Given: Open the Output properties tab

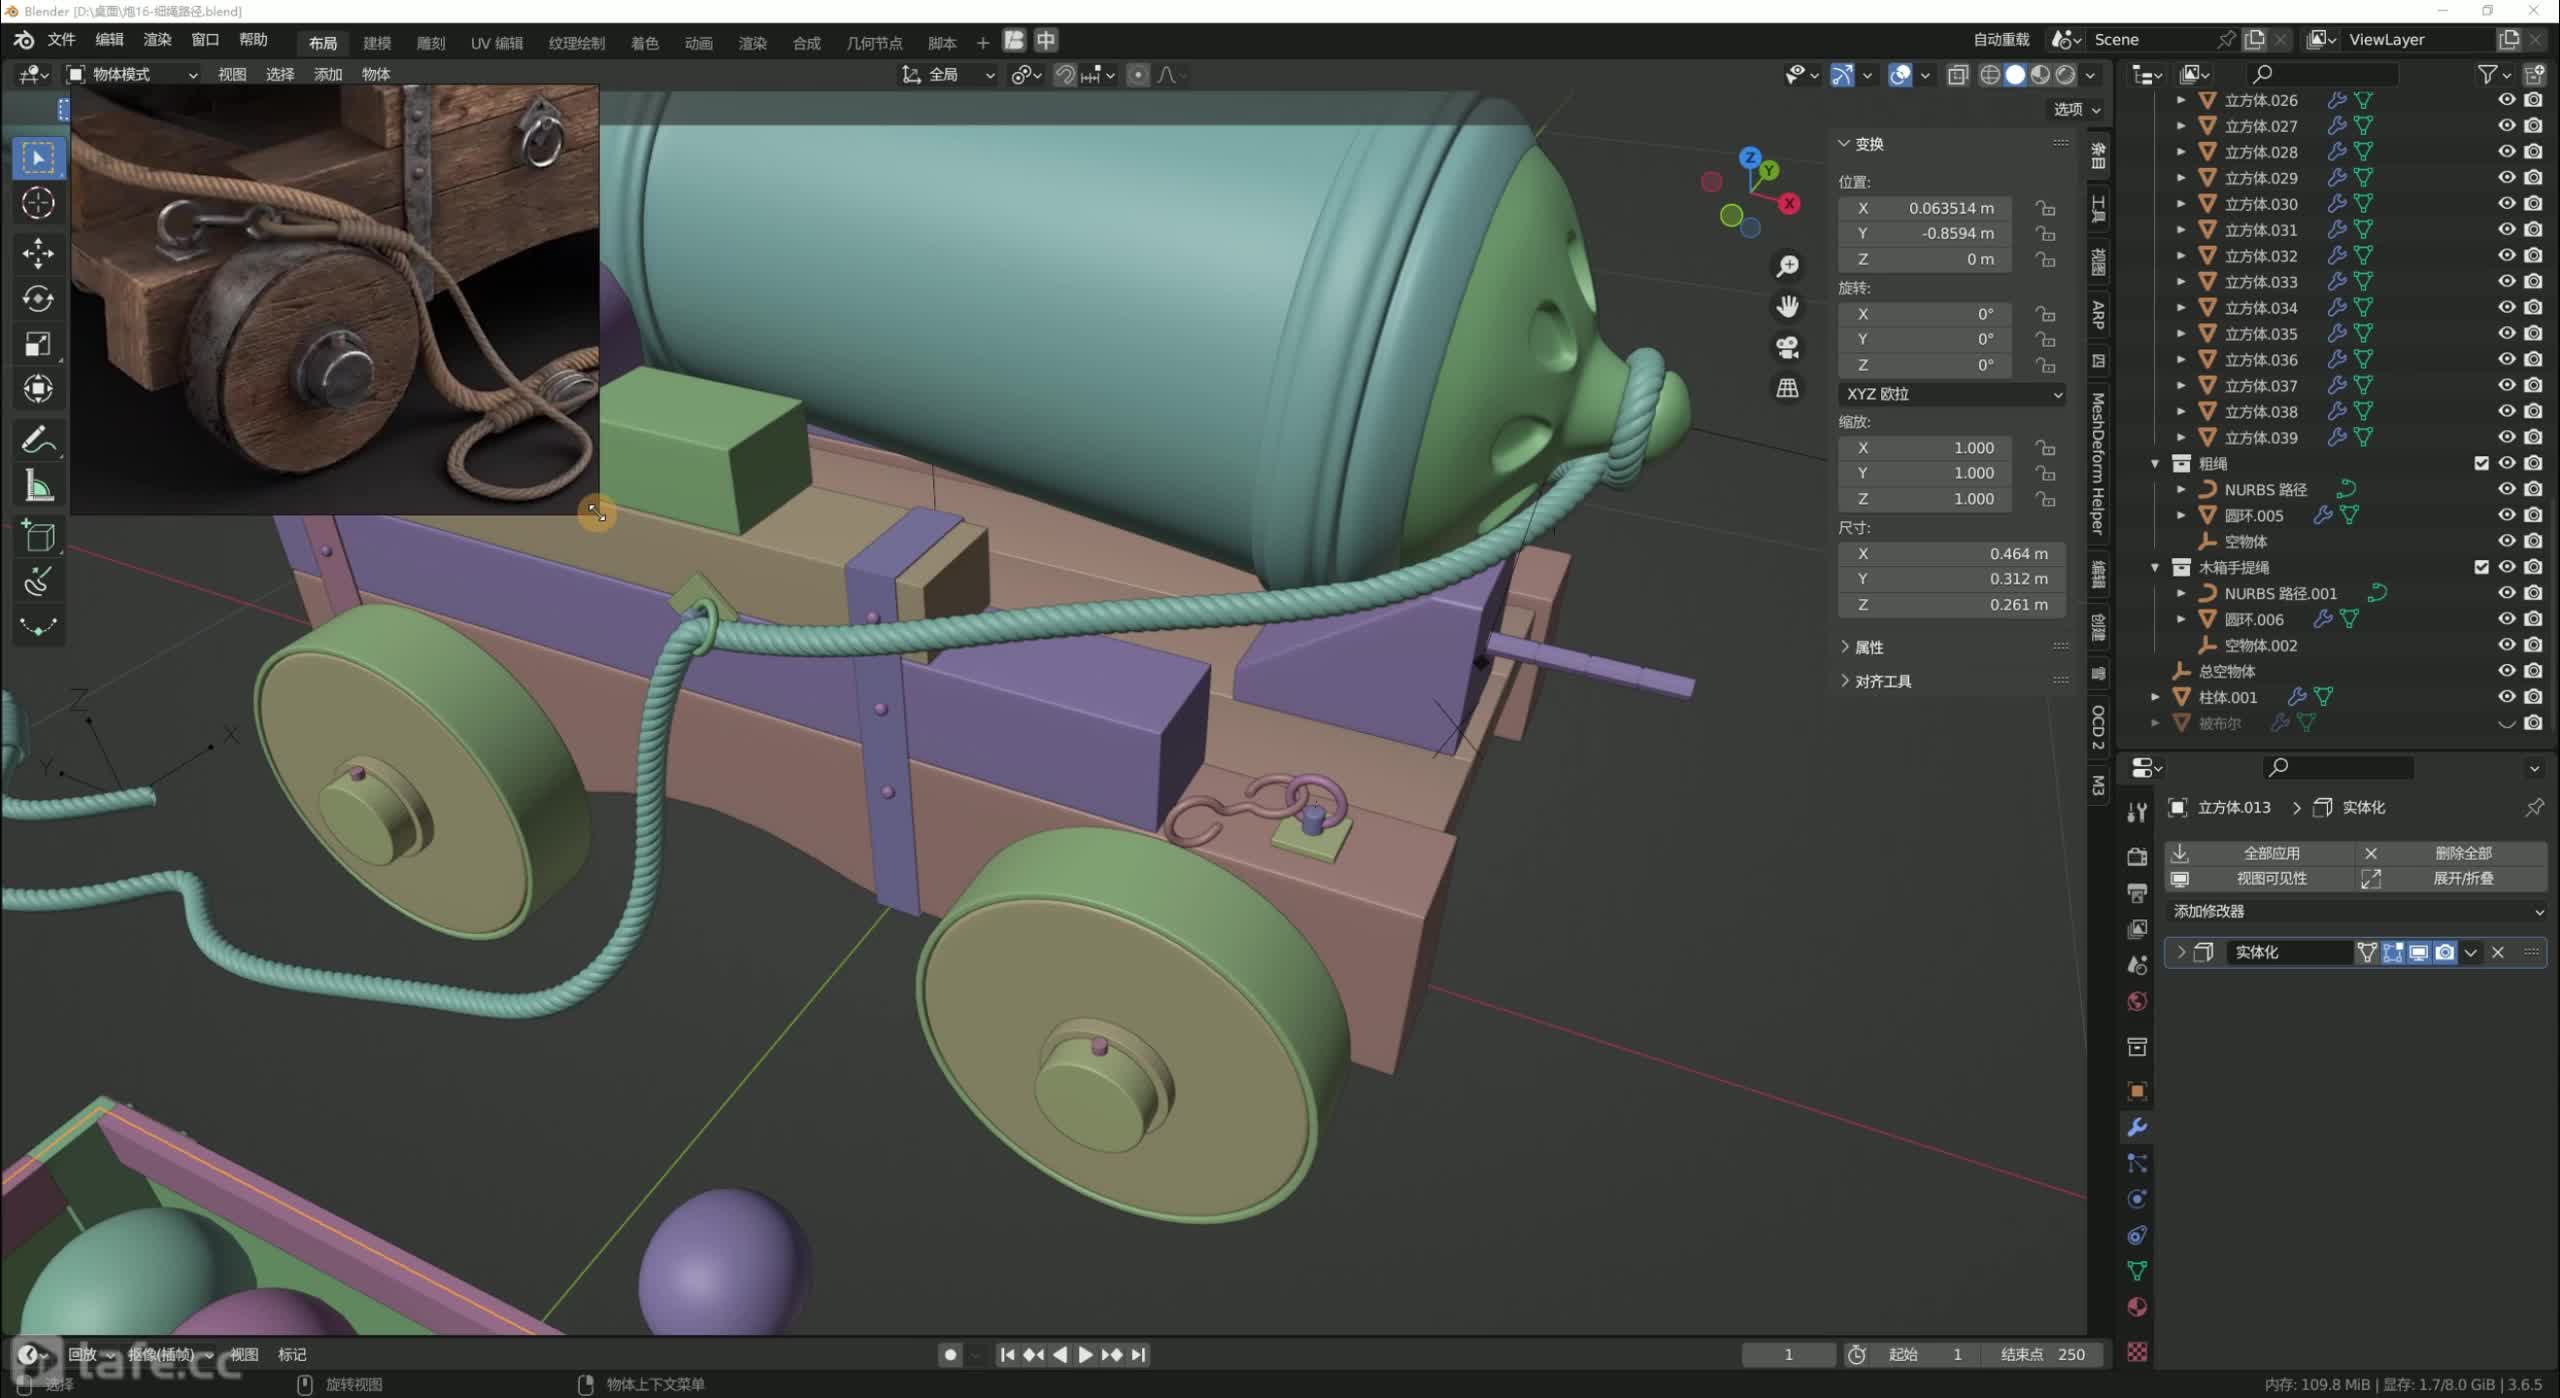Looking at the screenshot, I should (x=2137, y=893).
